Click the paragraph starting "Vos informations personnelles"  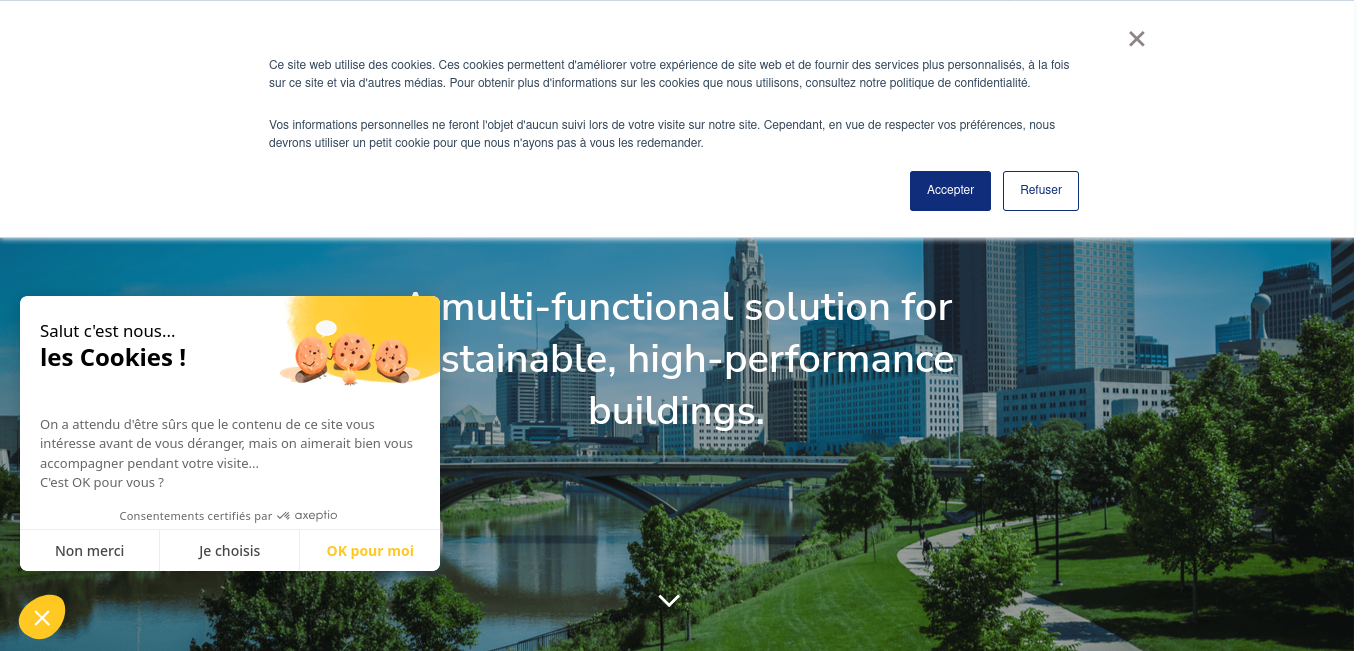click(x=662, y=134)
